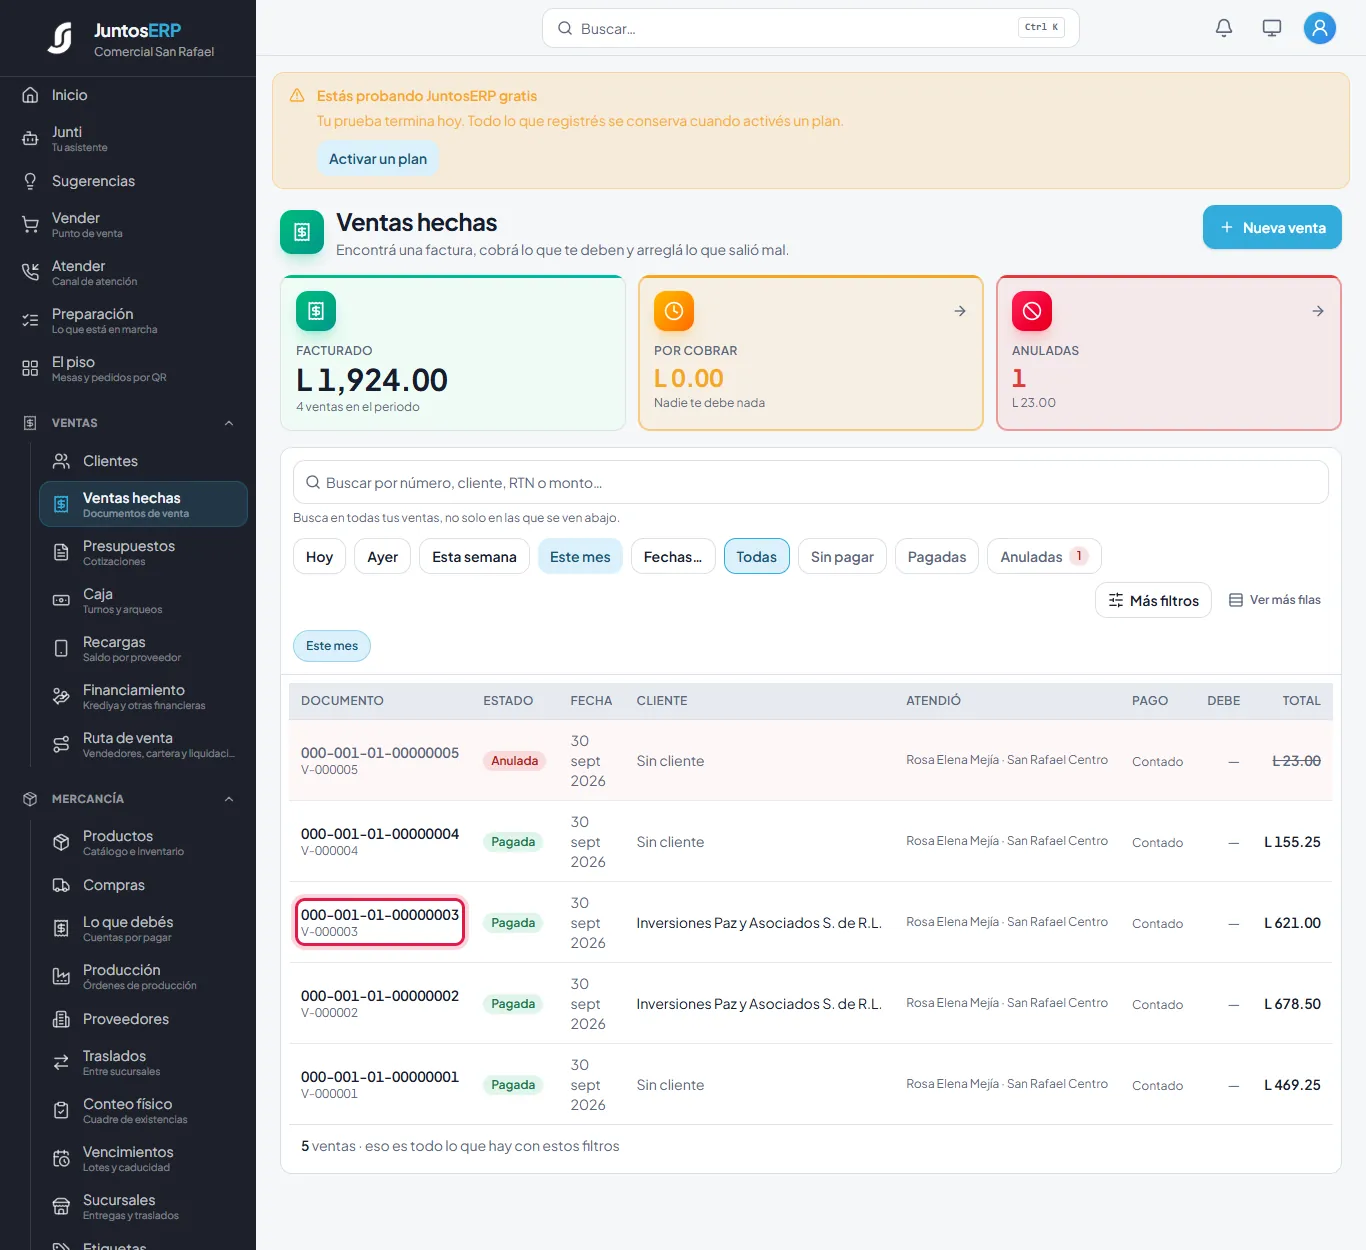Toggle the Pagadas filter chip
1366x1250 pixels.
[937, 557]
